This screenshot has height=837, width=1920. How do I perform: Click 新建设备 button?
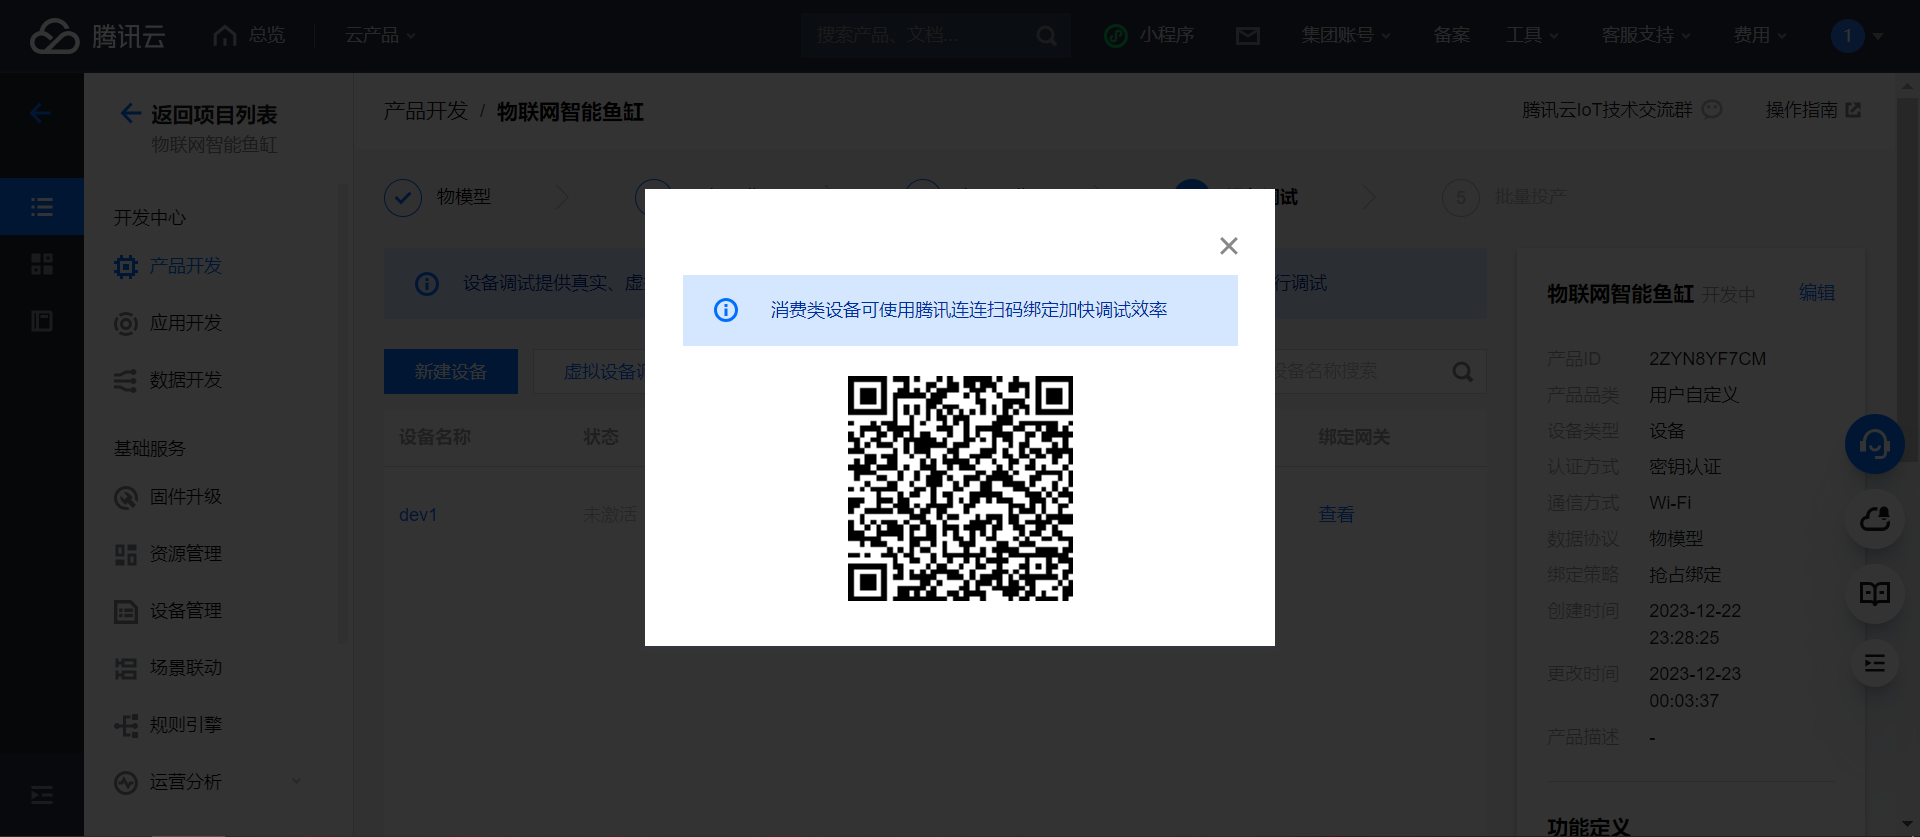point(451,372)
